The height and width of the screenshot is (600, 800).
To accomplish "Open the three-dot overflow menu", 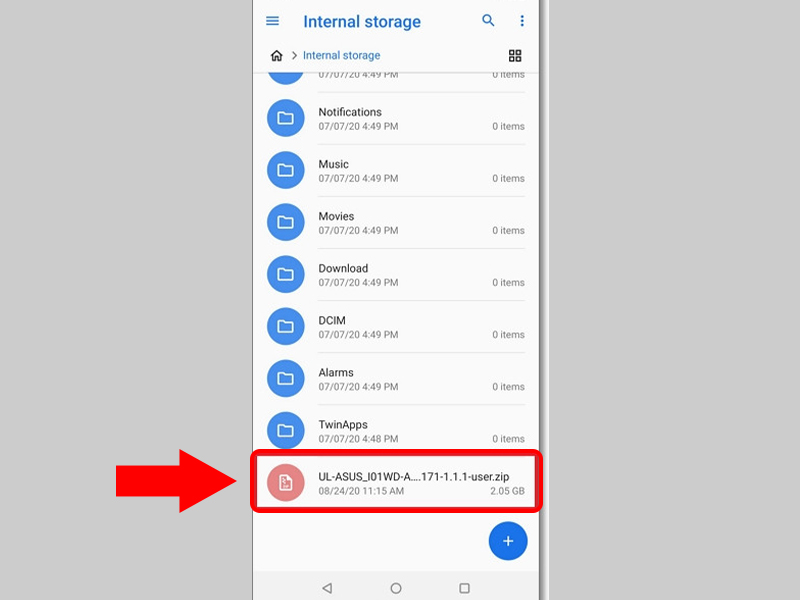I will tap(521, 20).
